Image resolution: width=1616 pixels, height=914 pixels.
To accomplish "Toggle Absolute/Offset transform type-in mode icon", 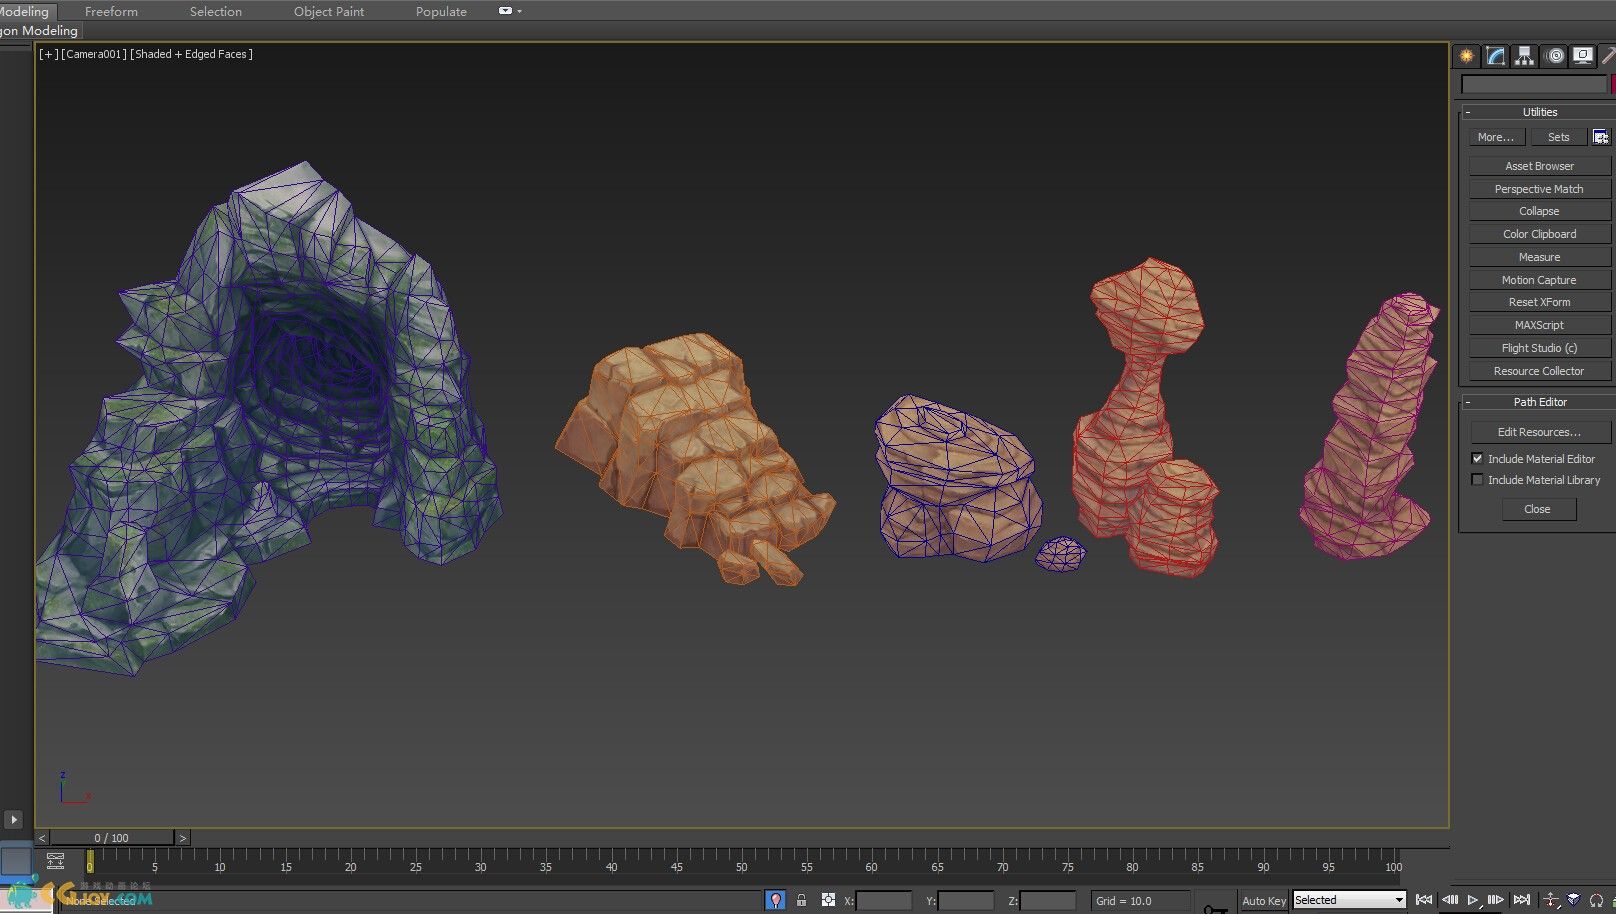I will tap(828, 900).
